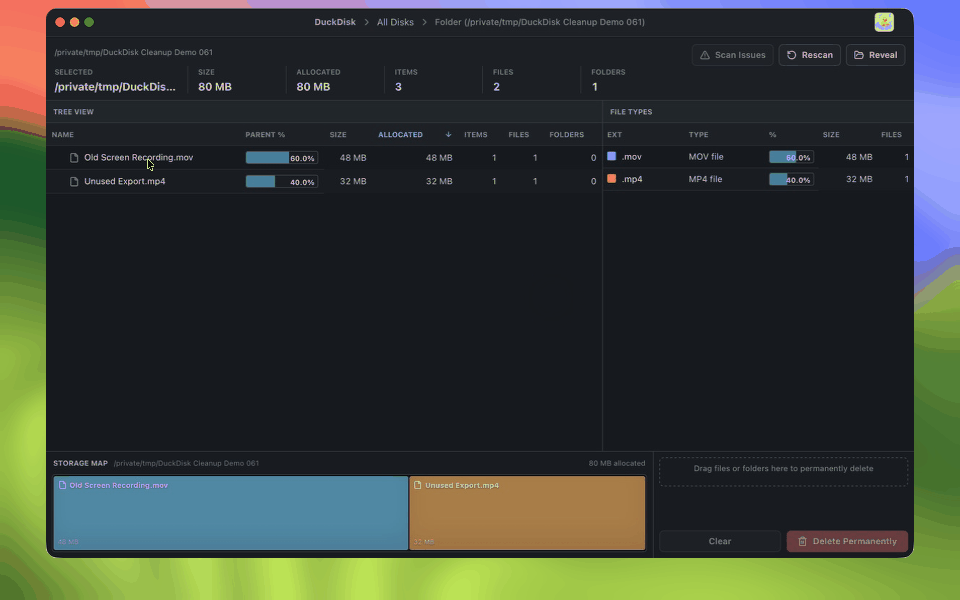Image resolution: width=960 pixels, height=600 pixels.
Task: Click file icon in Old Screen Recording map tile
Action: [62, 485]
